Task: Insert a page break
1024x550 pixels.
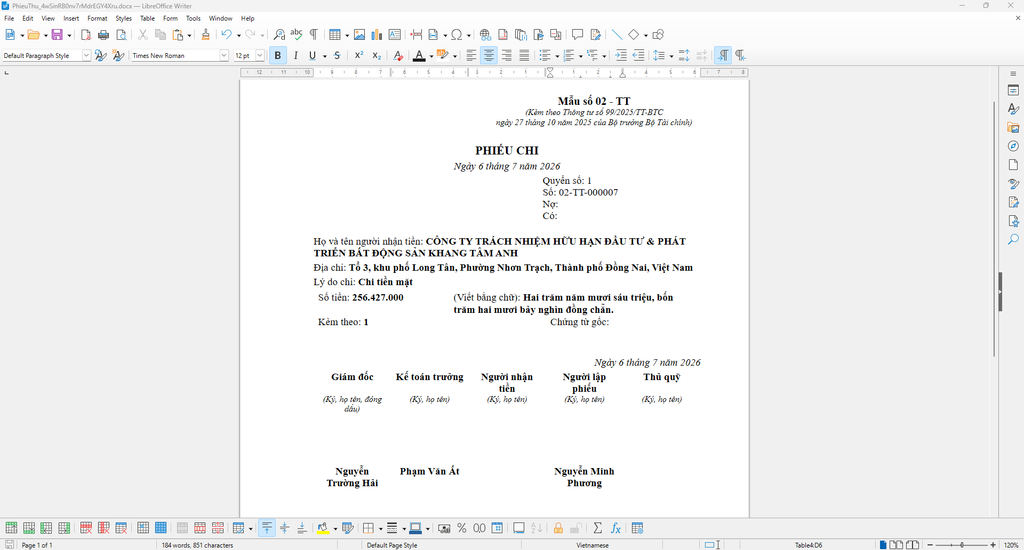Action: pyautogui.click(x=416, y=35)
